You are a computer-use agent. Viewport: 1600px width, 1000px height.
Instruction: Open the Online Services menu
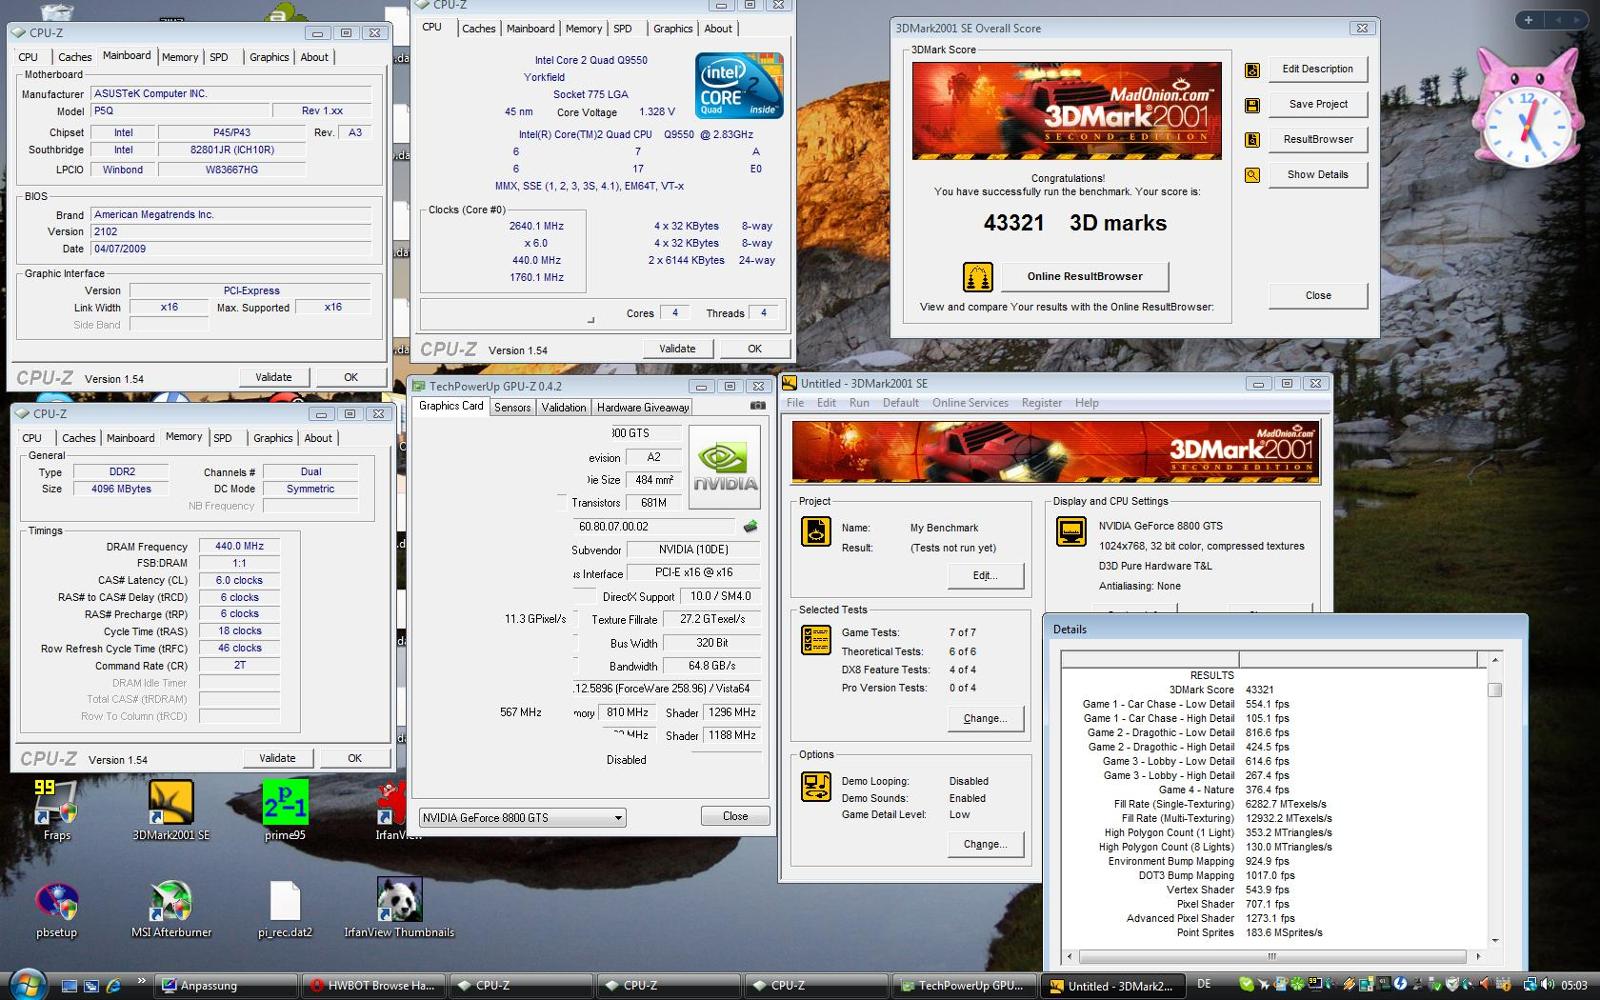(970, 403)
